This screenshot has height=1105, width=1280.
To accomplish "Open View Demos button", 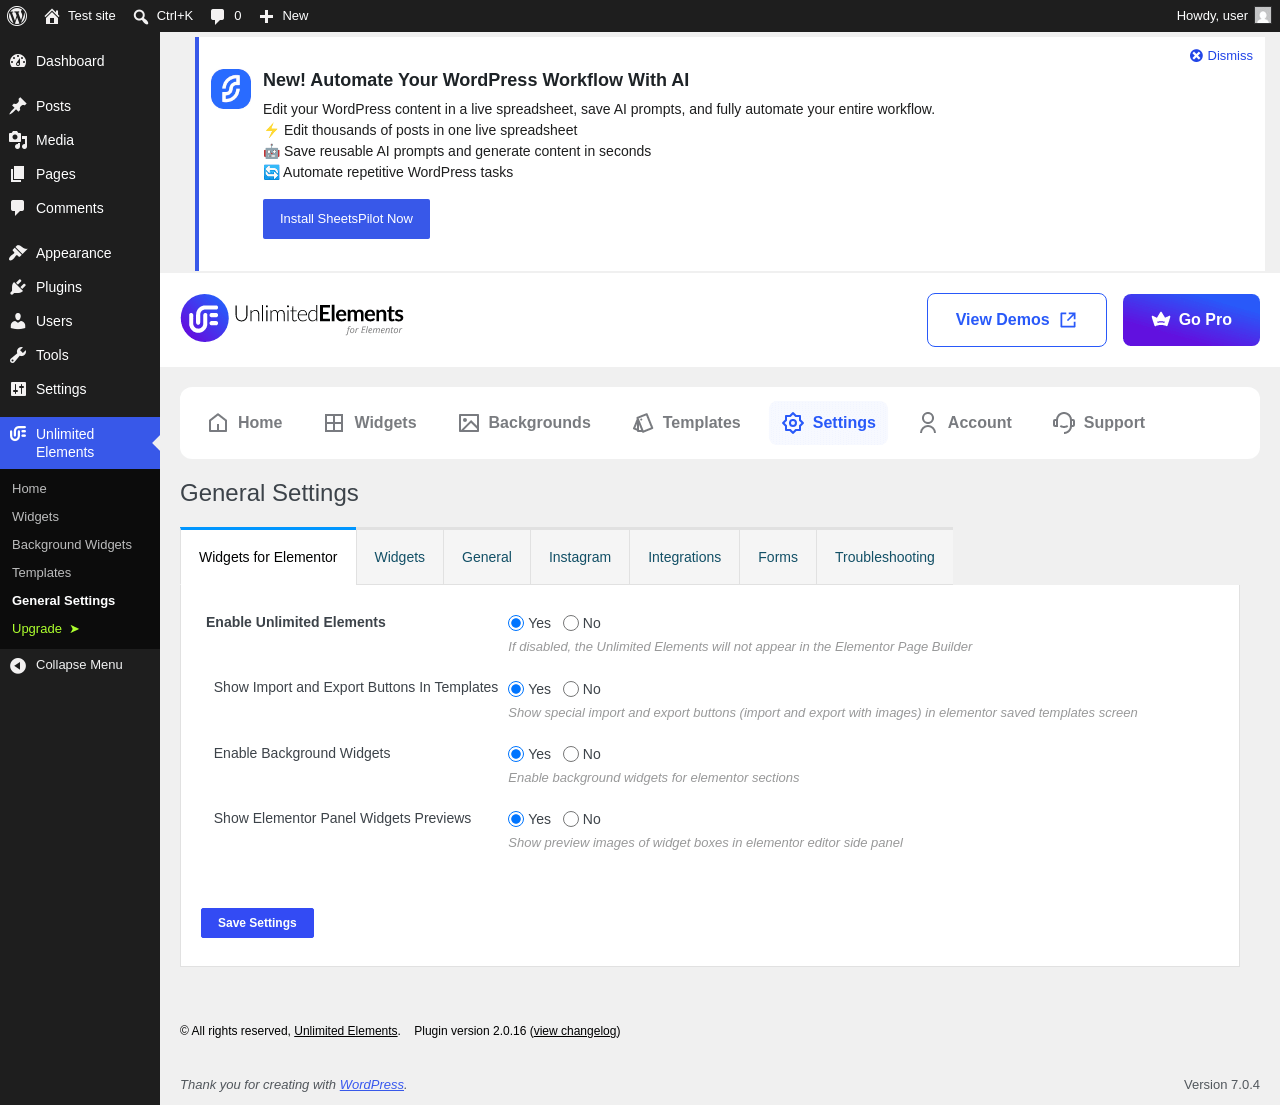I will coord(1017,320).
